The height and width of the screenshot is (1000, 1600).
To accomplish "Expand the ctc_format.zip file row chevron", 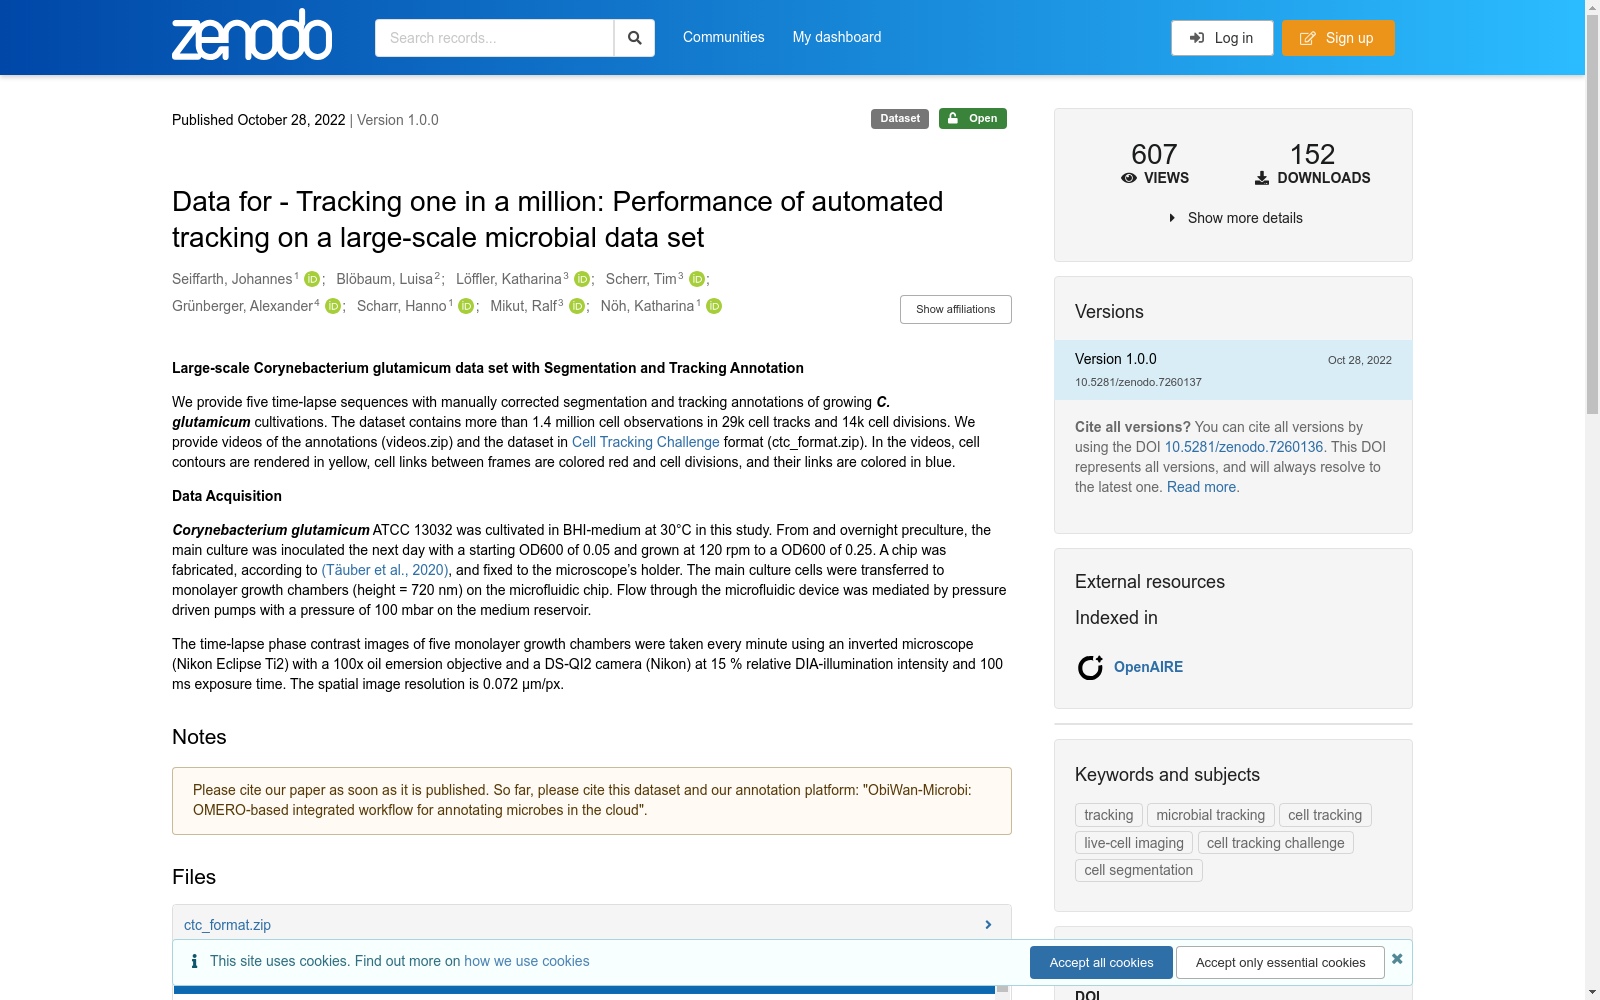I will [988, 925].
